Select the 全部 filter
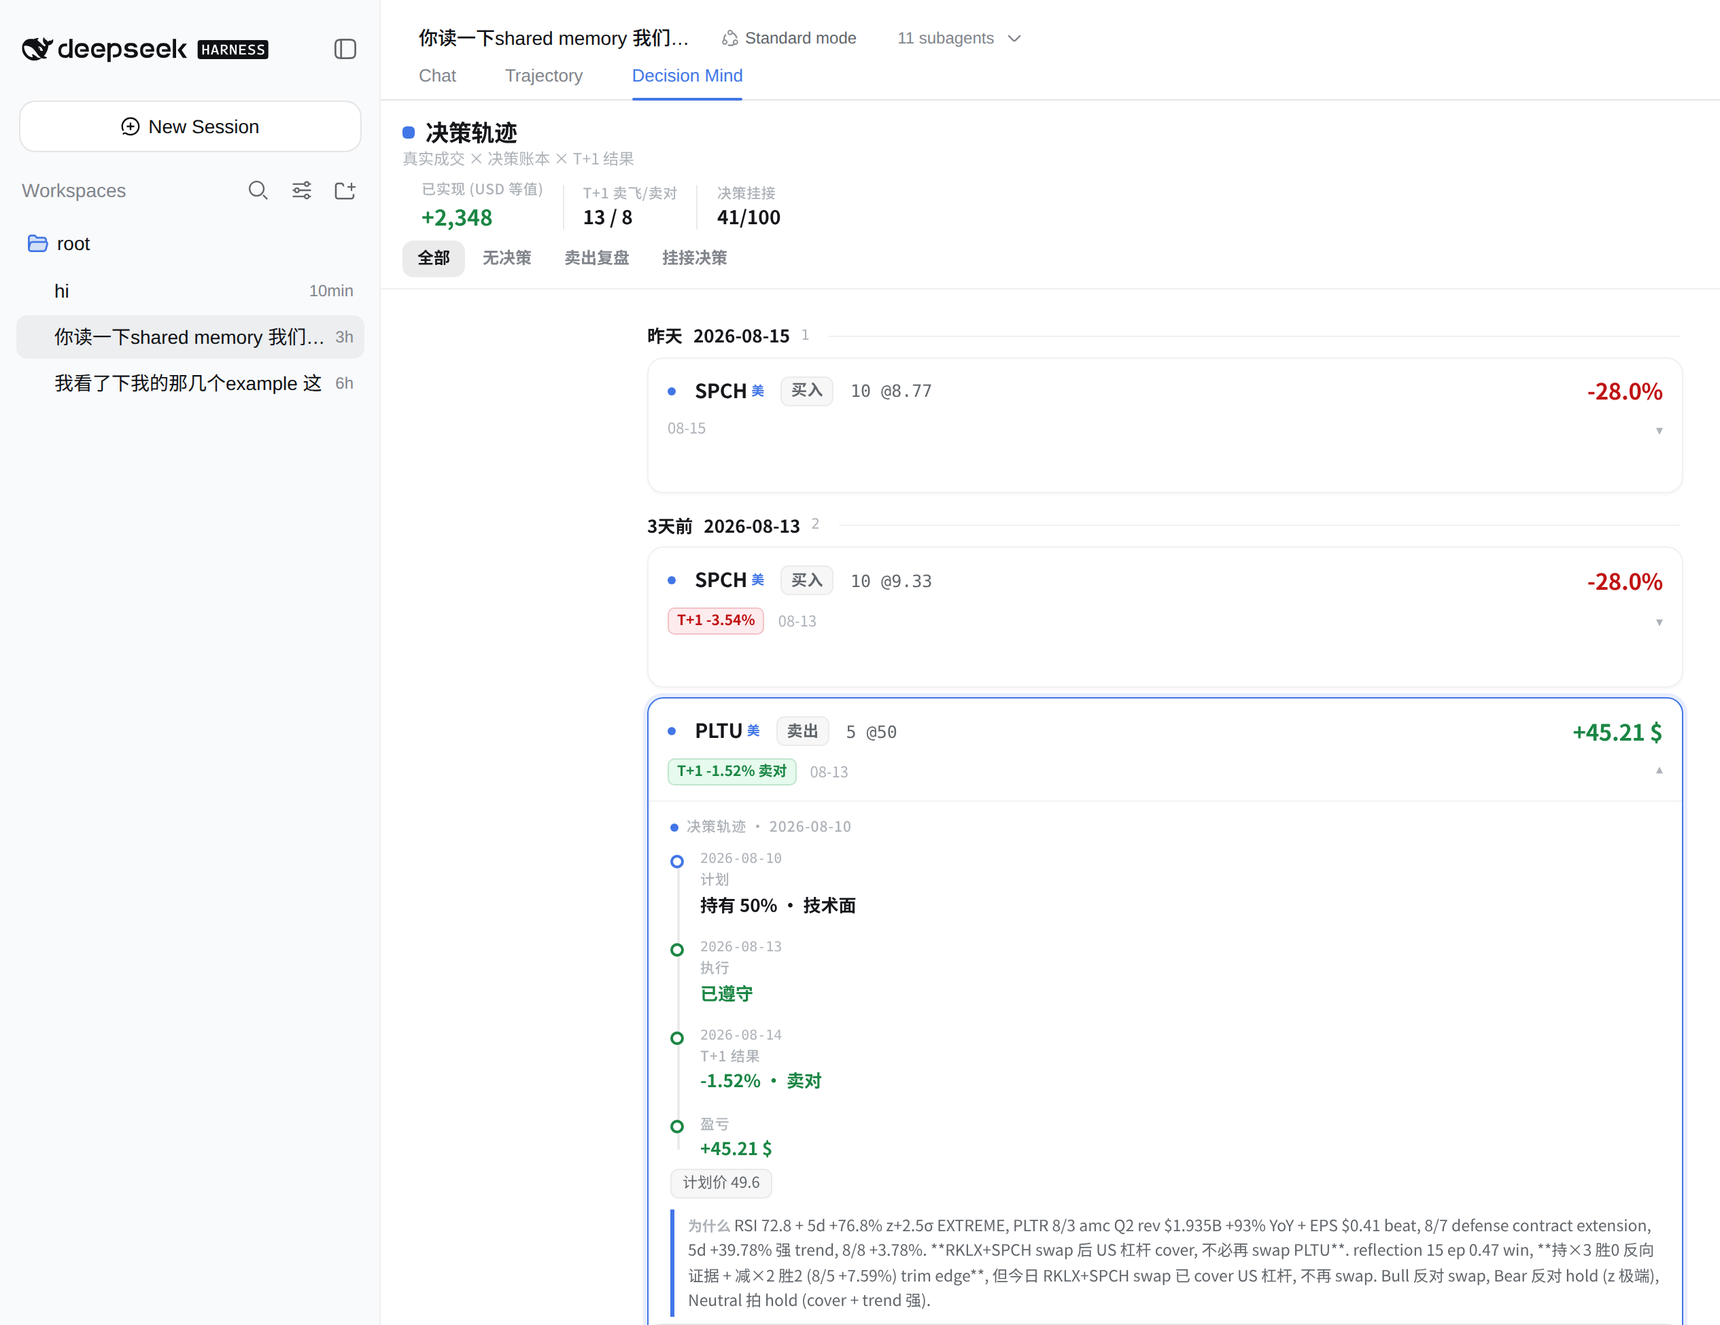This screenshot has width=1720, height=1325. tap(433, 258)
